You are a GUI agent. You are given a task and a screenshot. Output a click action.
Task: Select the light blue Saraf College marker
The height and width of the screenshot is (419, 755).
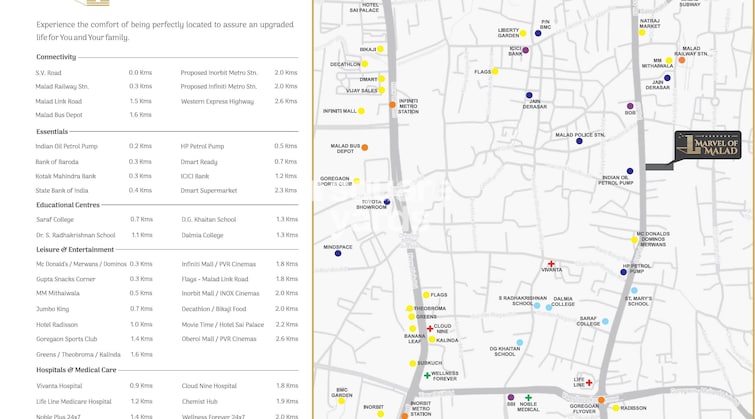click(x=606, y=322)
